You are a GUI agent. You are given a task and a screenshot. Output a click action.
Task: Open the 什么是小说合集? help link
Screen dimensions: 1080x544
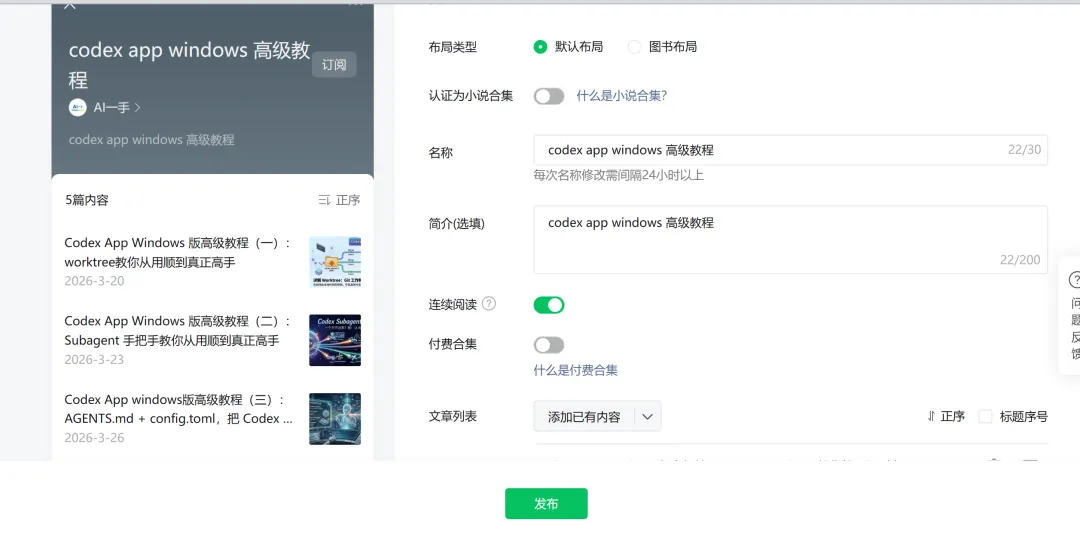tap(621, 96)
